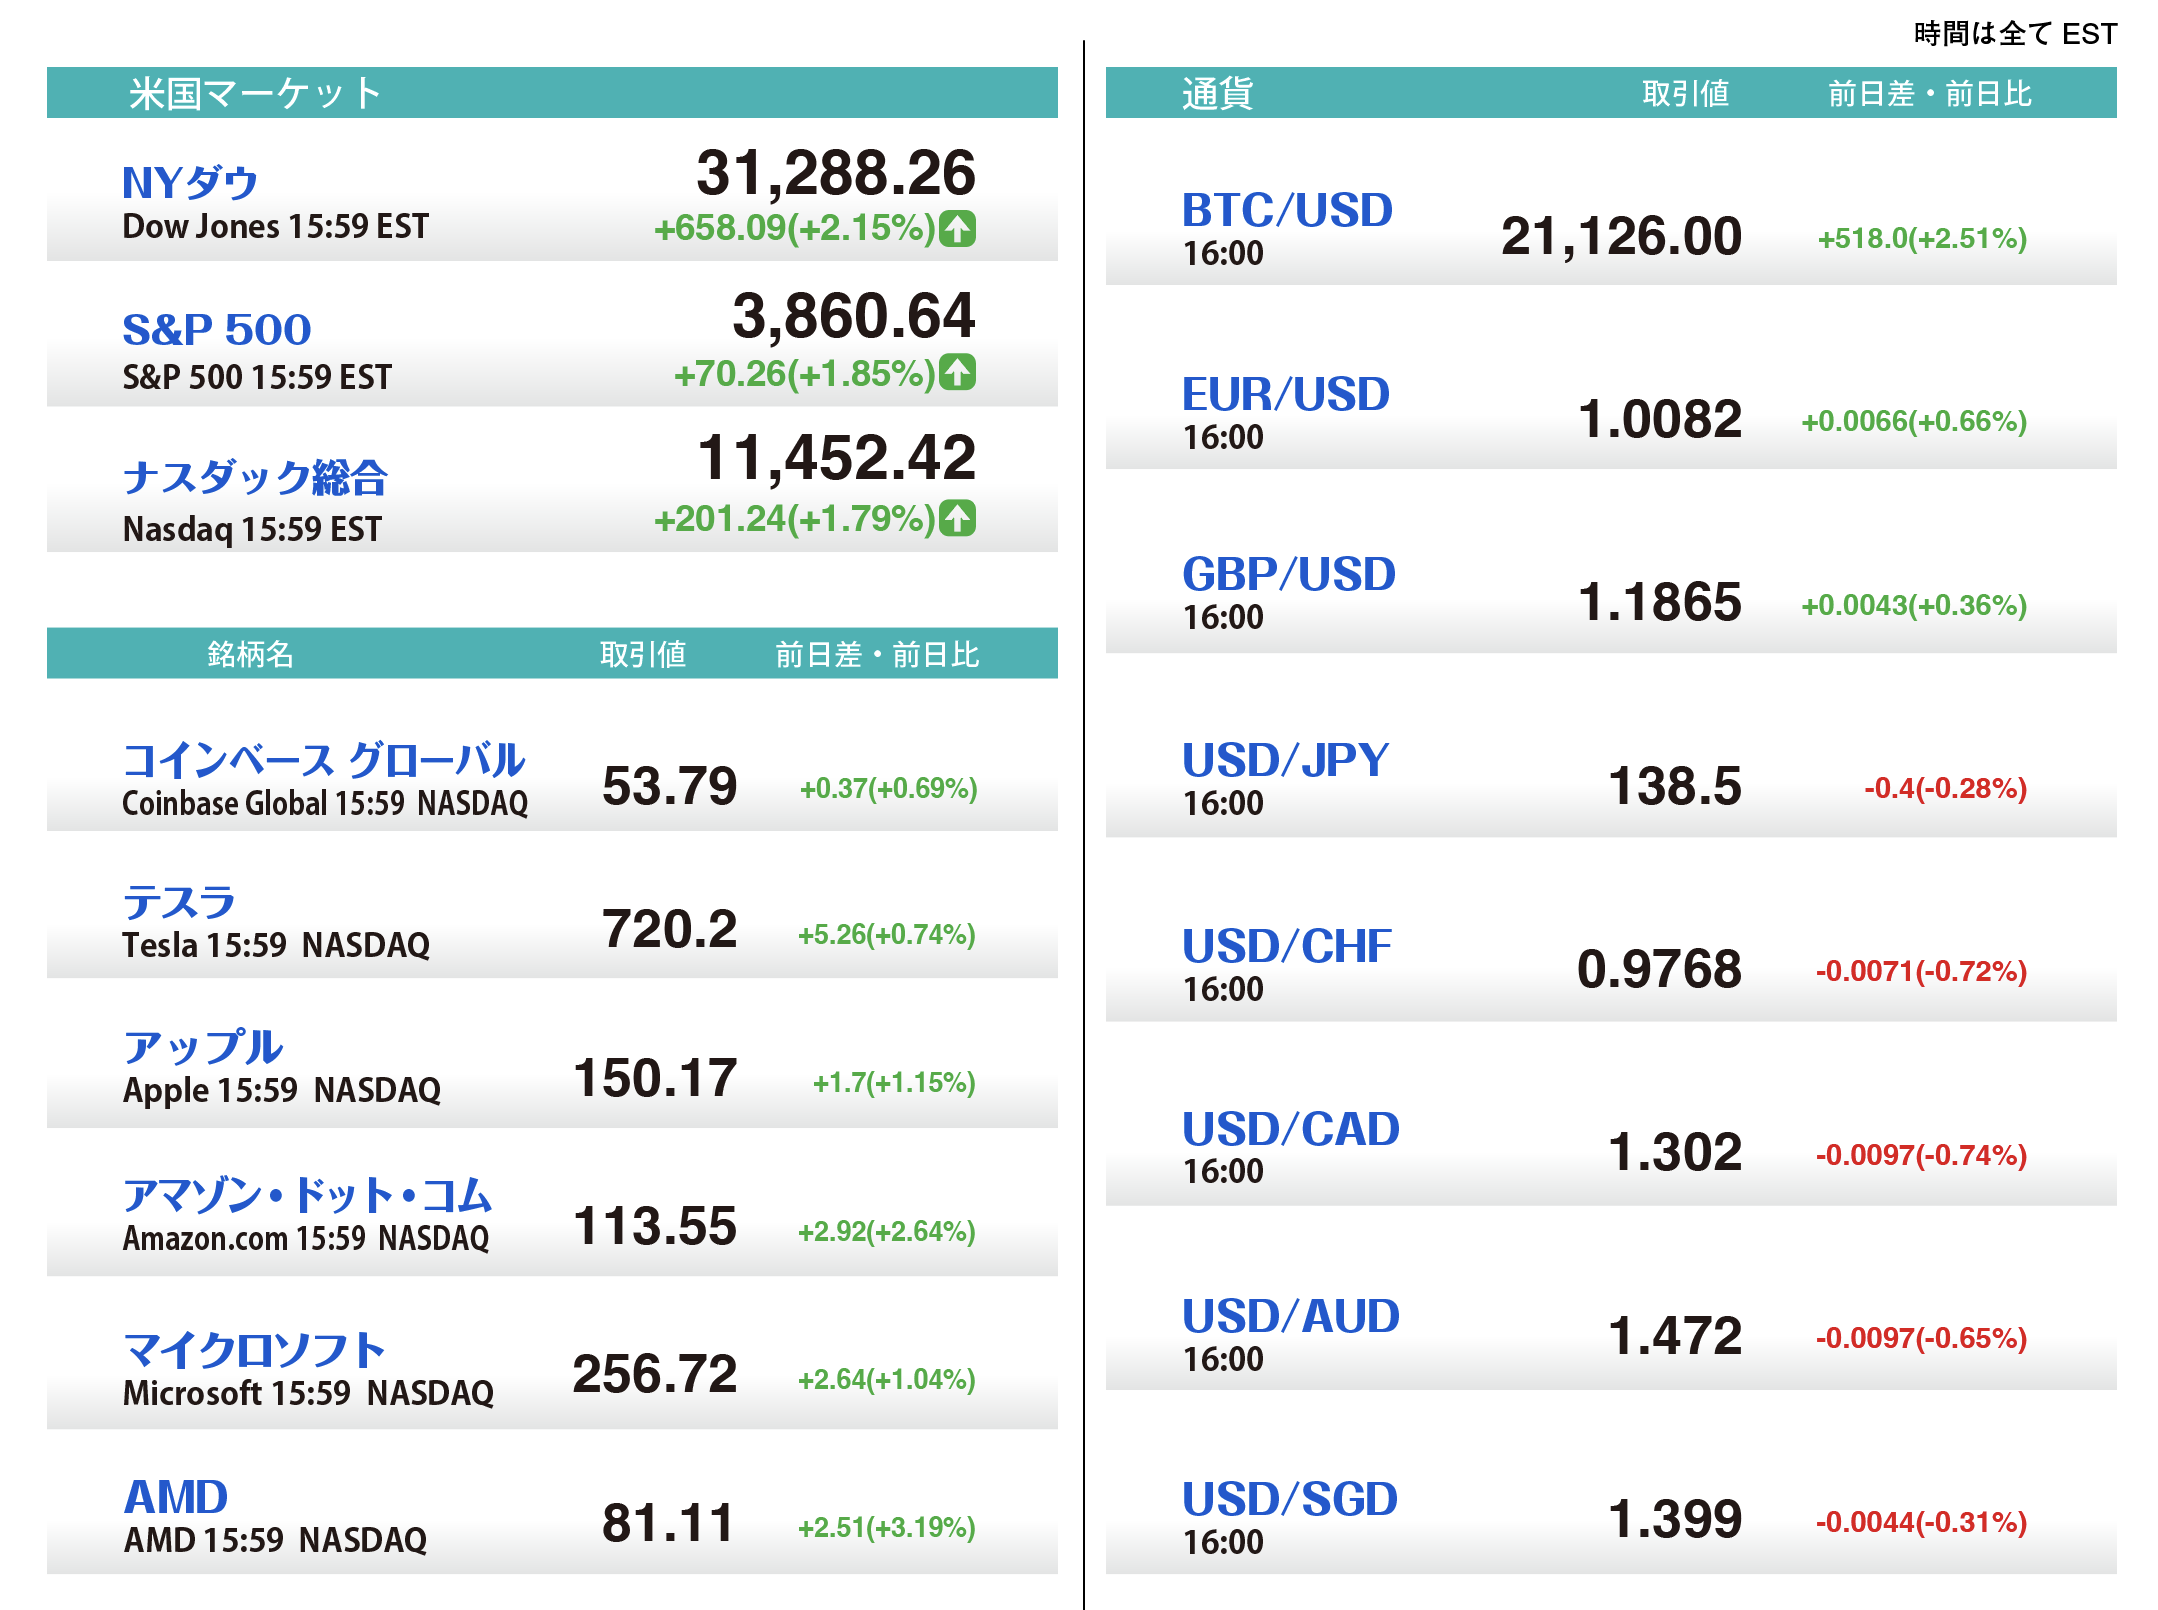Click the Amazon.com stock name link
The height and width of the screenshot is (1610, 2158).
coord(307,1195)
